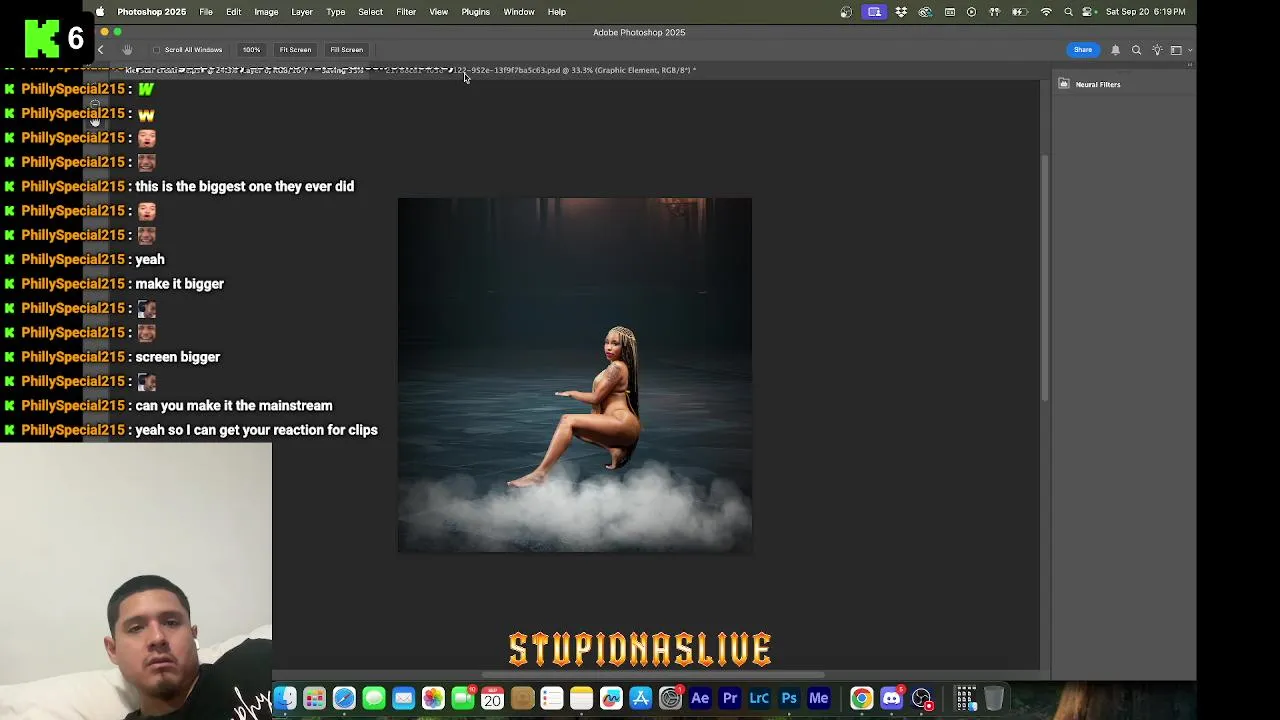Image resolution: width=1280 pixels, height=720 pixels.
Task: Open Safari from the Dock
Action: coord(344,698)
